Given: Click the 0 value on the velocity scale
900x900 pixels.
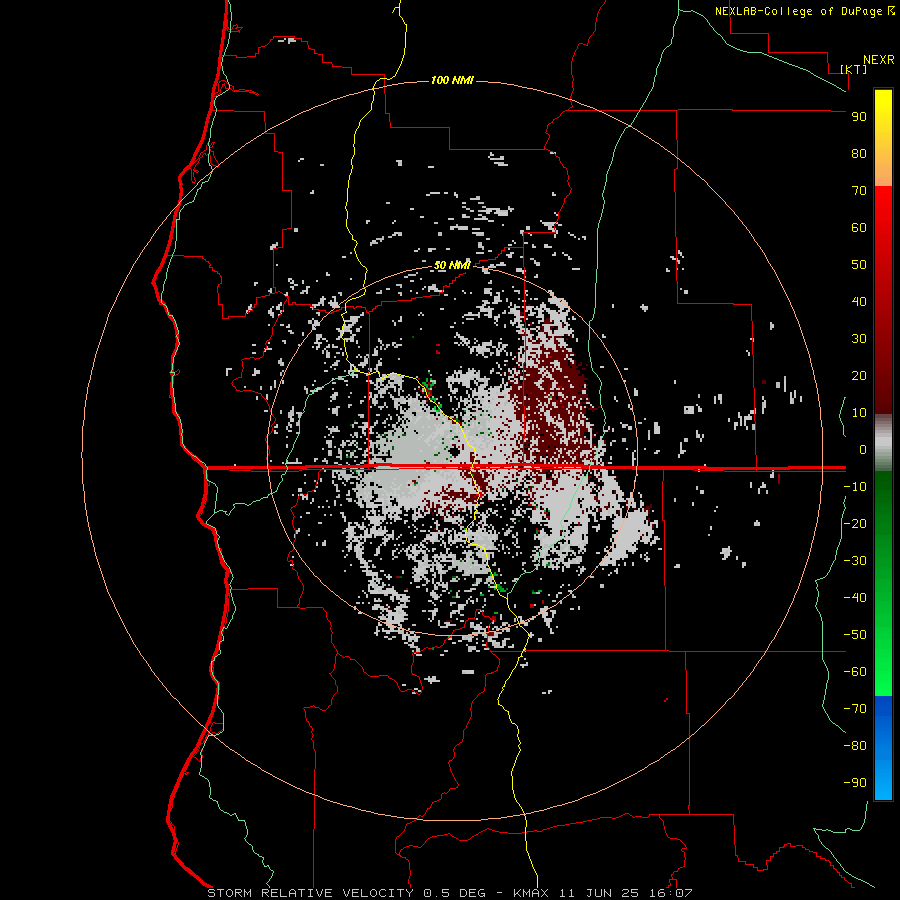Looking at the screenshot, I should pos(863,449).
